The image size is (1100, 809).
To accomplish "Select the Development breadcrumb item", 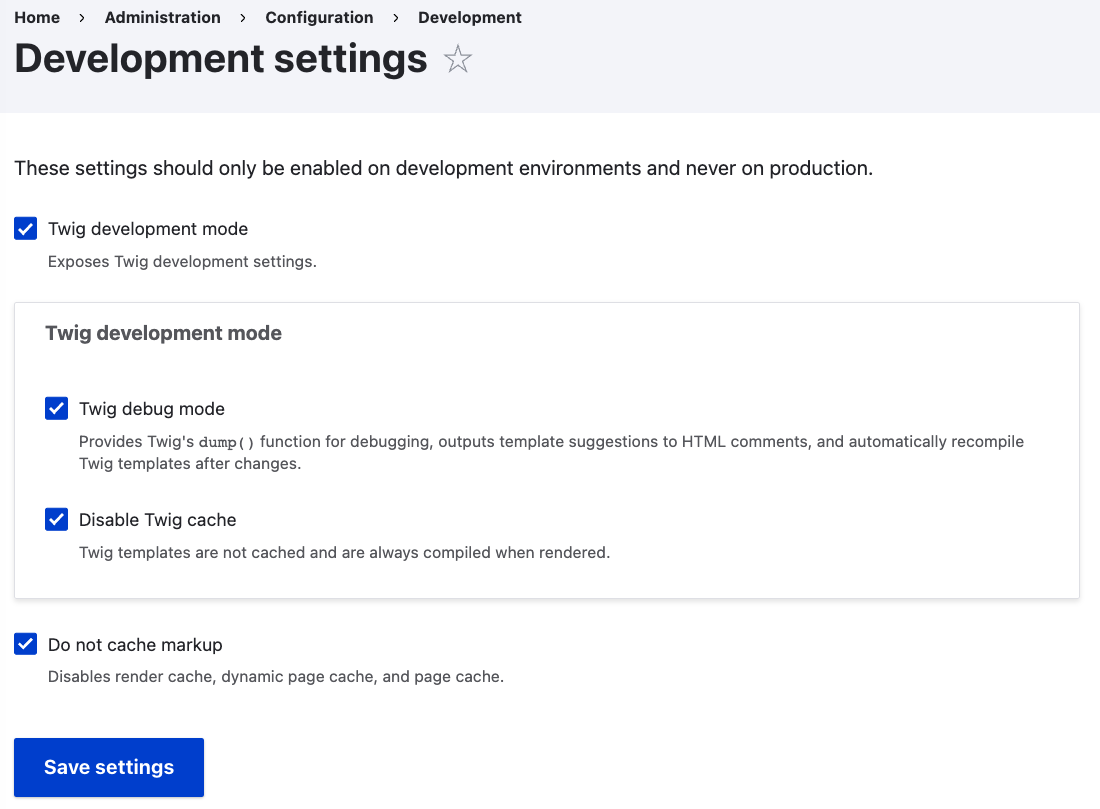I will 470,18.
